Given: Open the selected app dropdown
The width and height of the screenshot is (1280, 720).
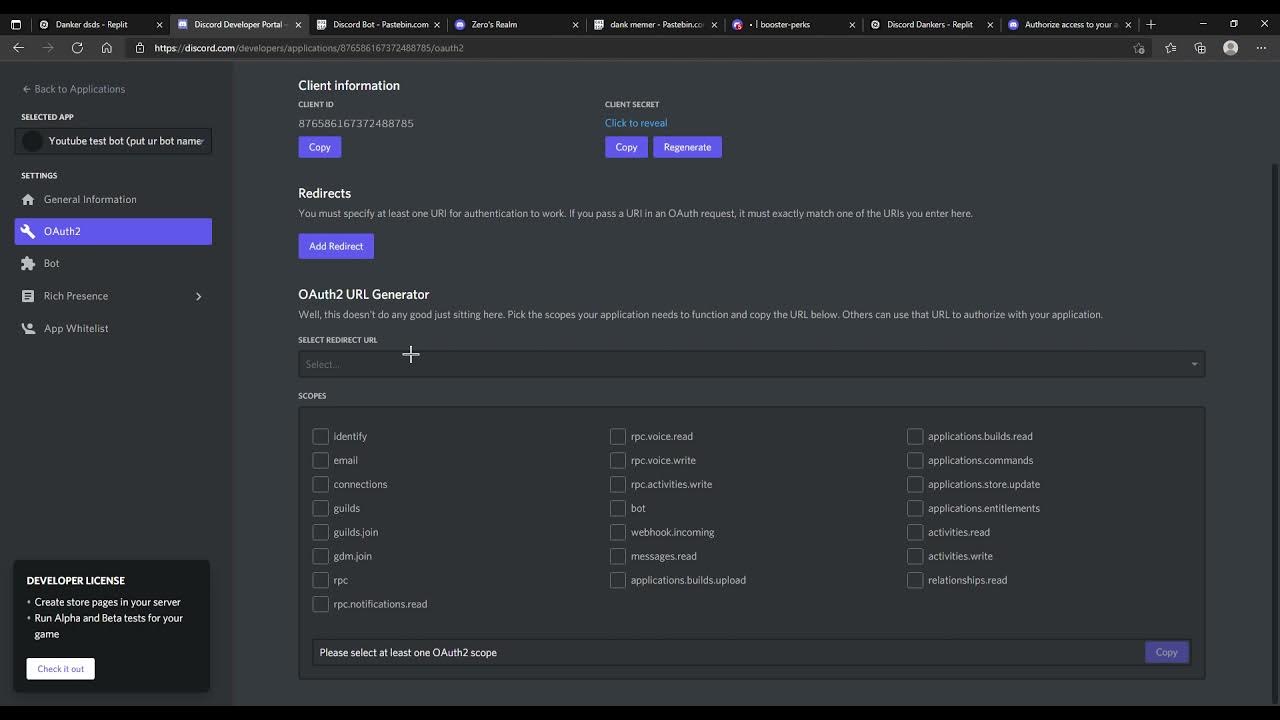Looking at the screenshot, I should click(x=113, y=141).
